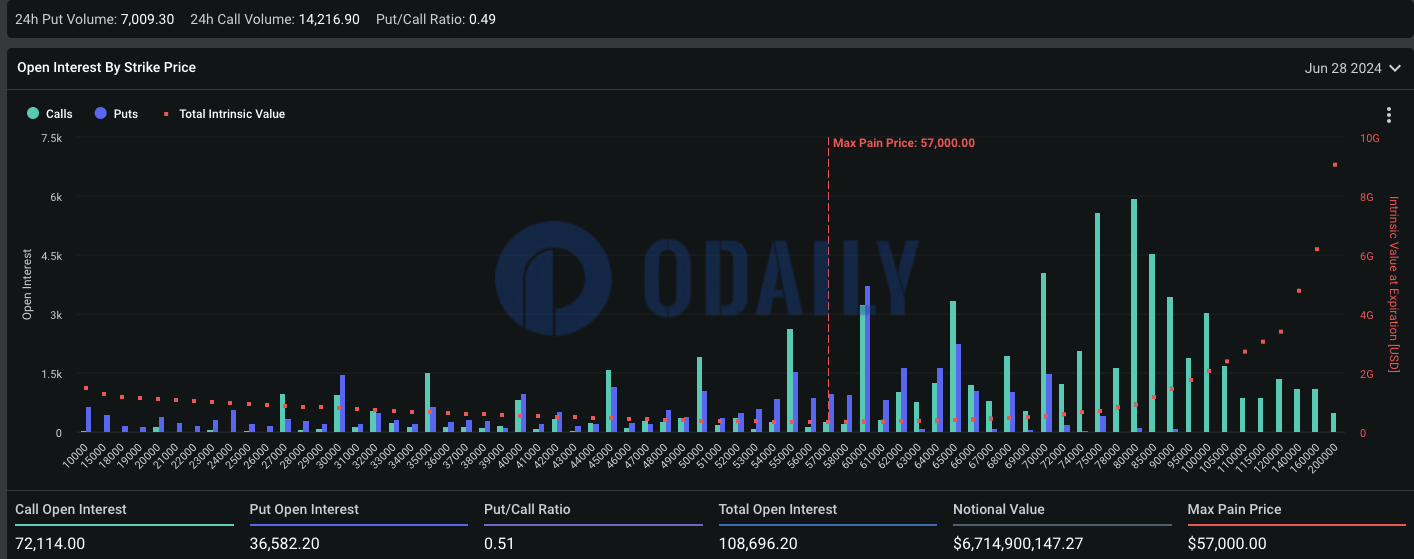Select the Calls bar at strike 55000
The image size is (1414, 559).
789,380
